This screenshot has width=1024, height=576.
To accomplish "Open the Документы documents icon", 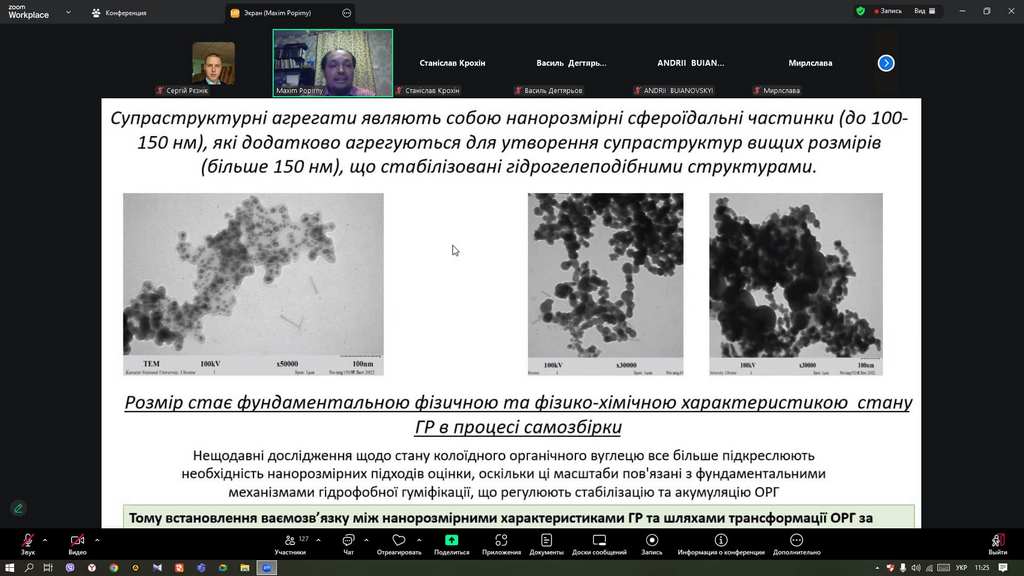I will 546,541.
